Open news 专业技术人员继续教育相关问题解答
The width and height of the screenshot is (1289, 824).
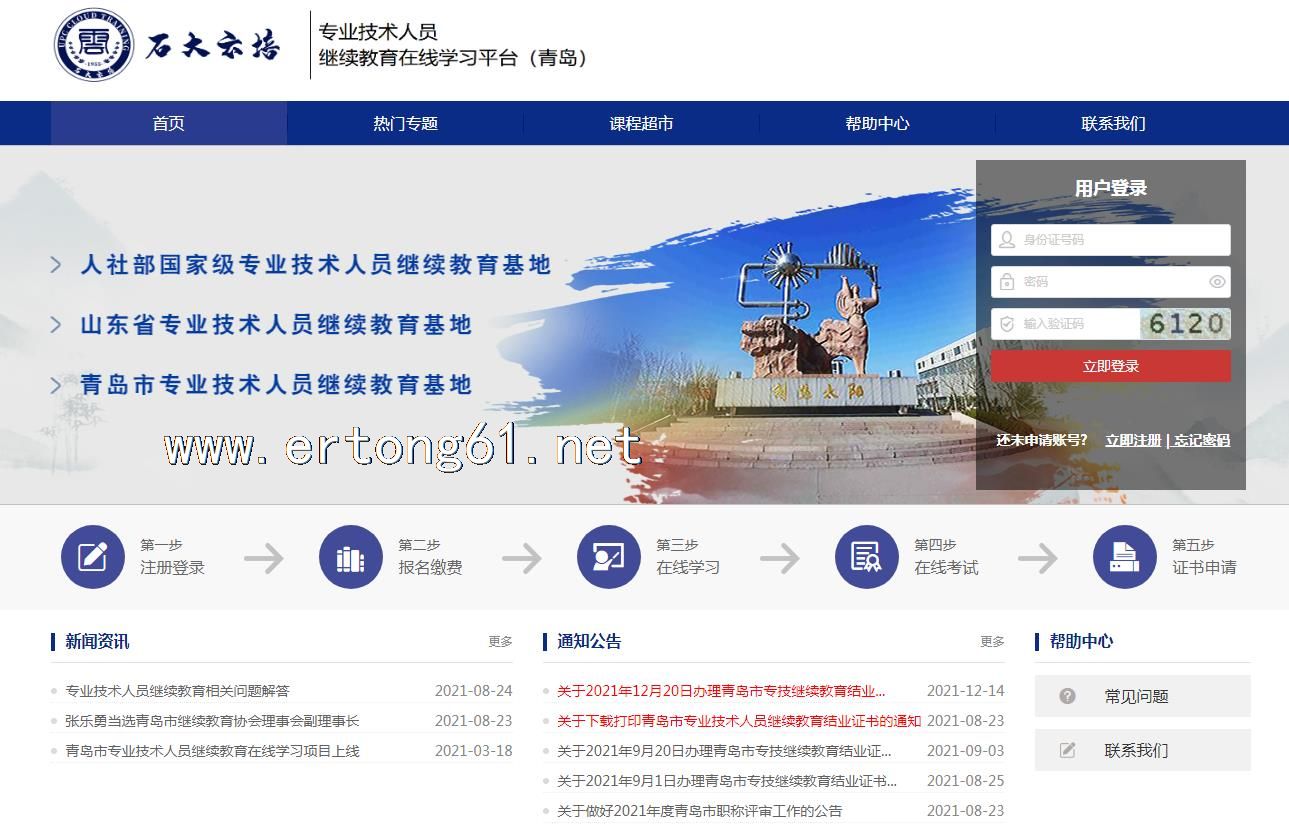pos(177,691)
